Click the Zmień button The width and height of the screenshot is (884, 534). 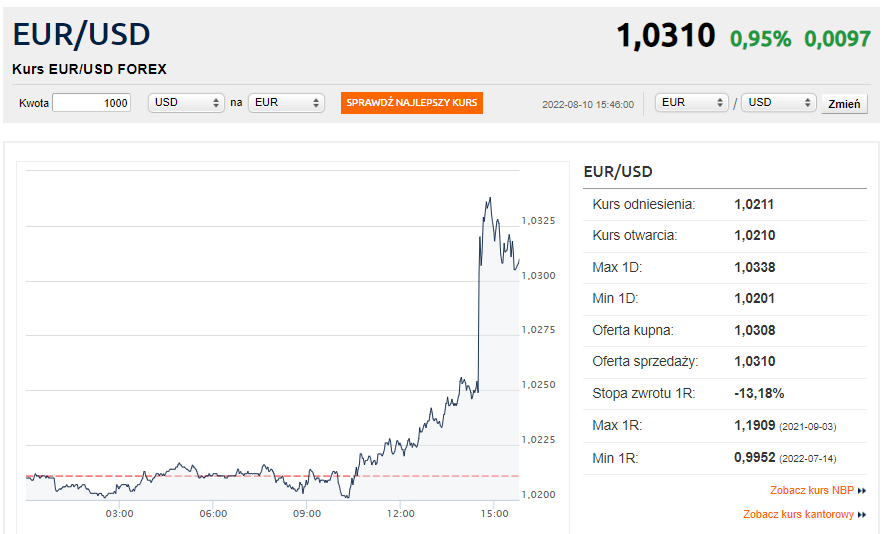click(844, 104)
